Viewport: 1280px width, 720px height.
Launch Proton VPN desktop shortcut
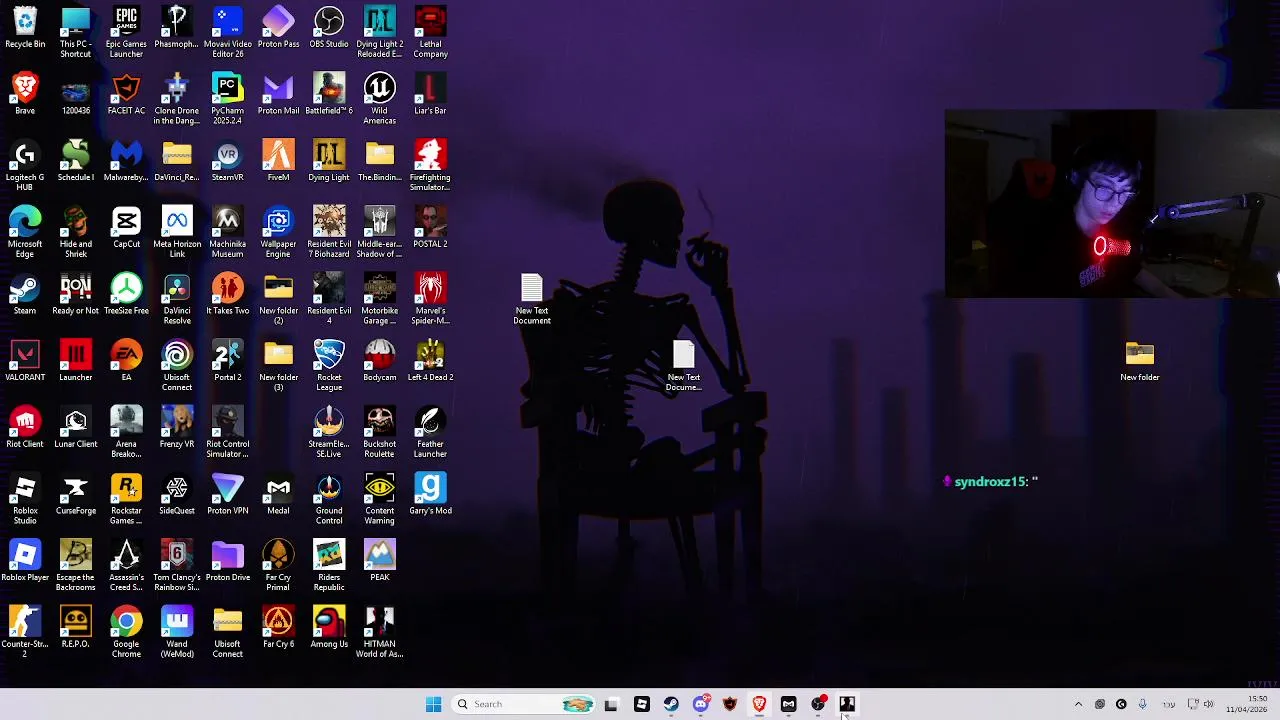click(228, 495)
